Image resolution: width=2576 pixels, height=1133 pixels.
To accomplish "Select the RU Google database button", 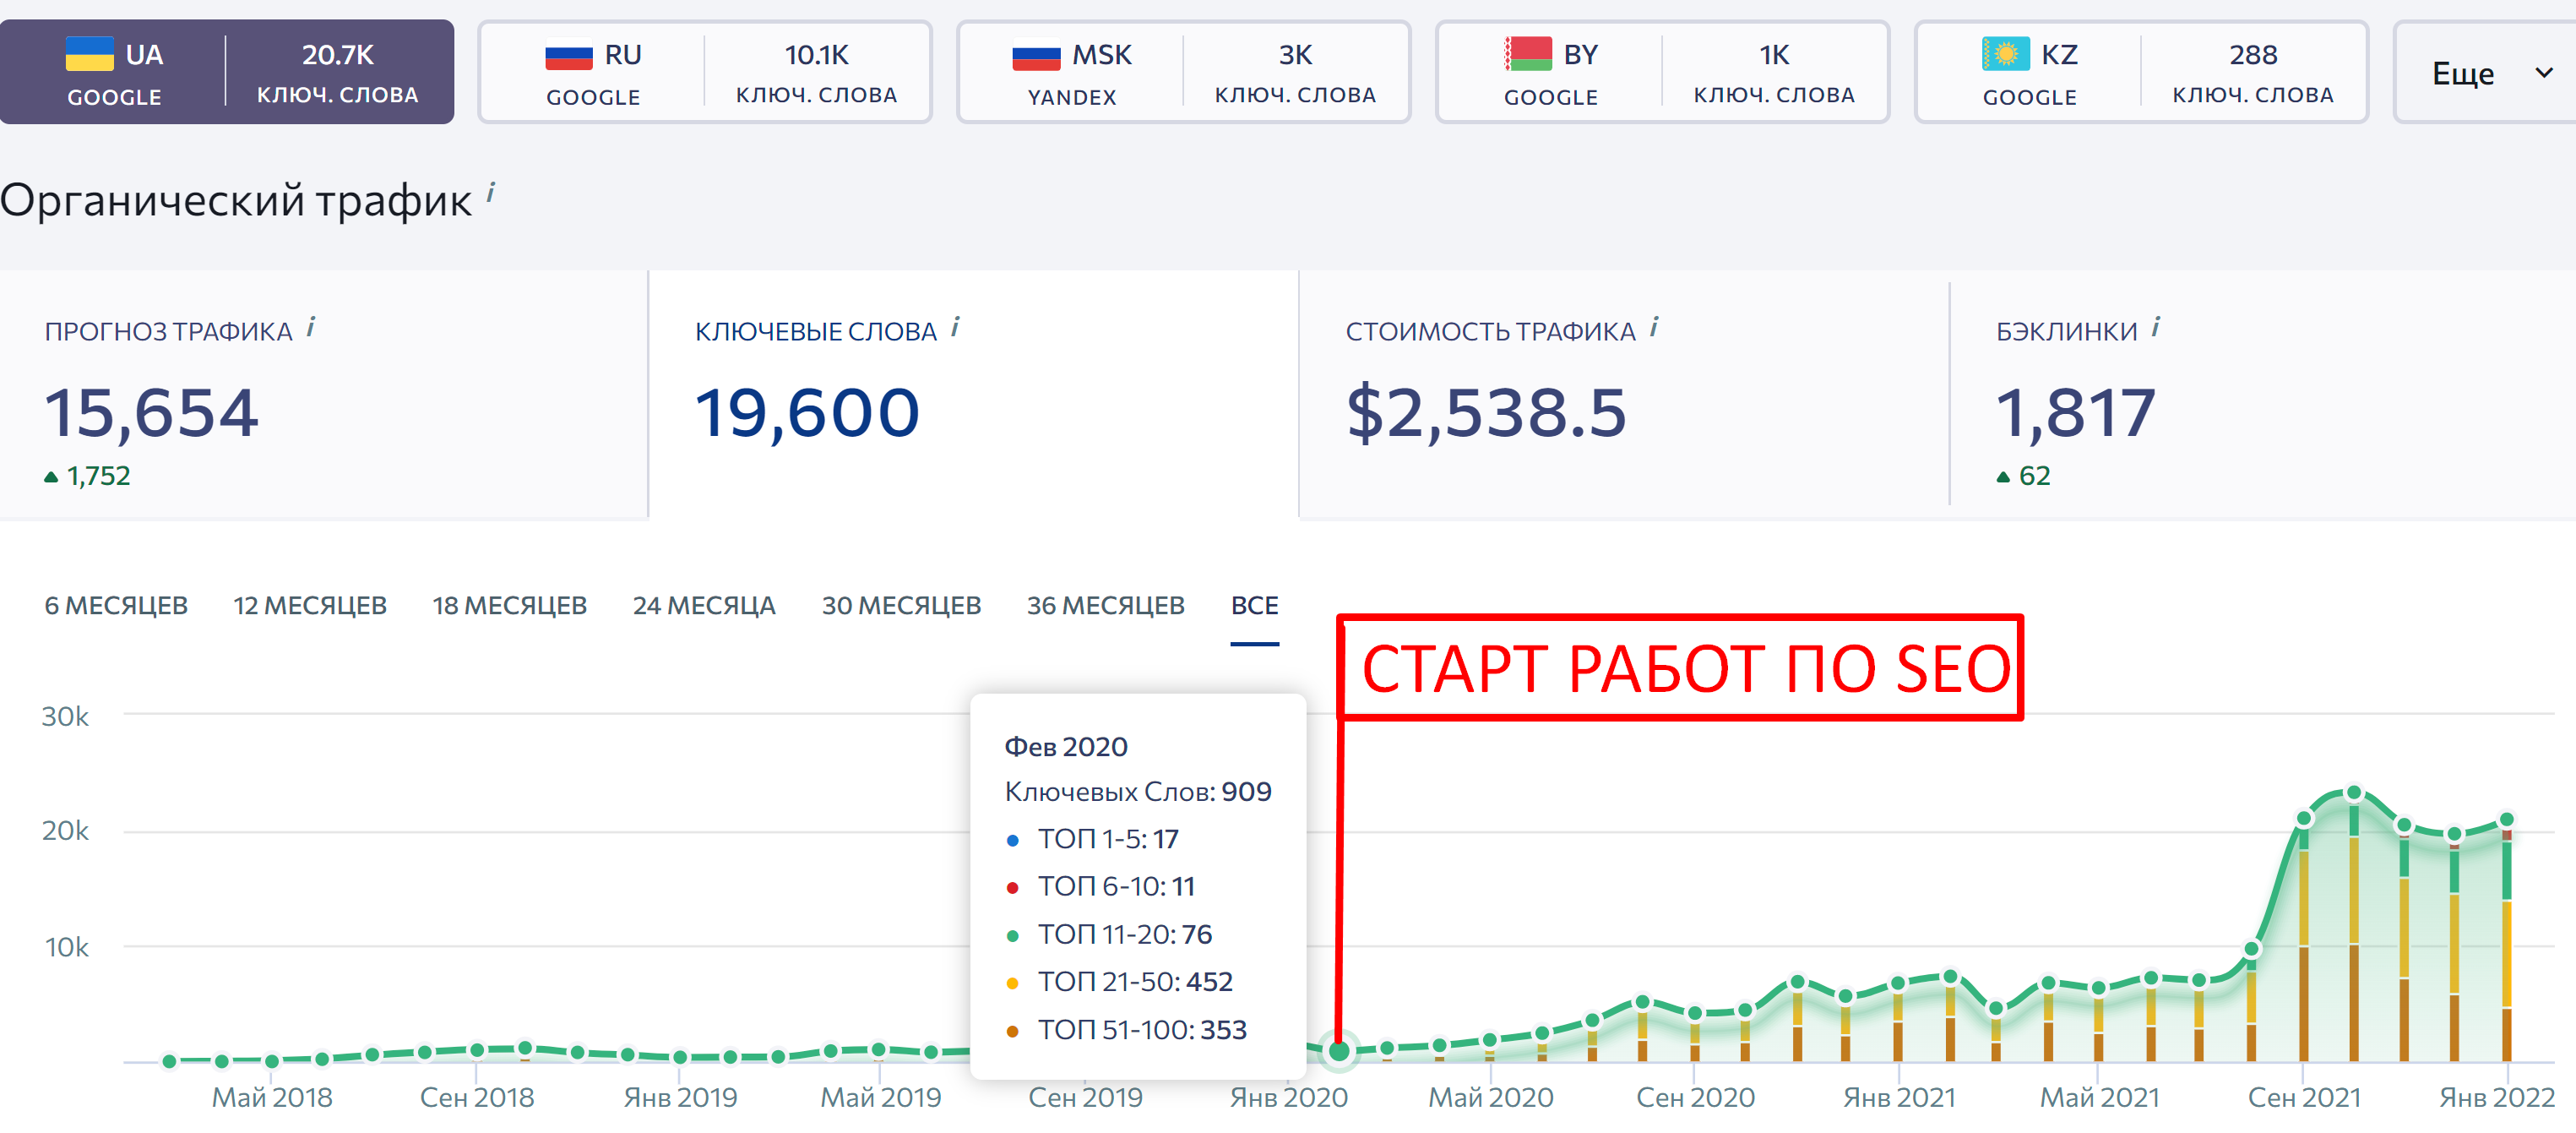I will click(705, 72).
